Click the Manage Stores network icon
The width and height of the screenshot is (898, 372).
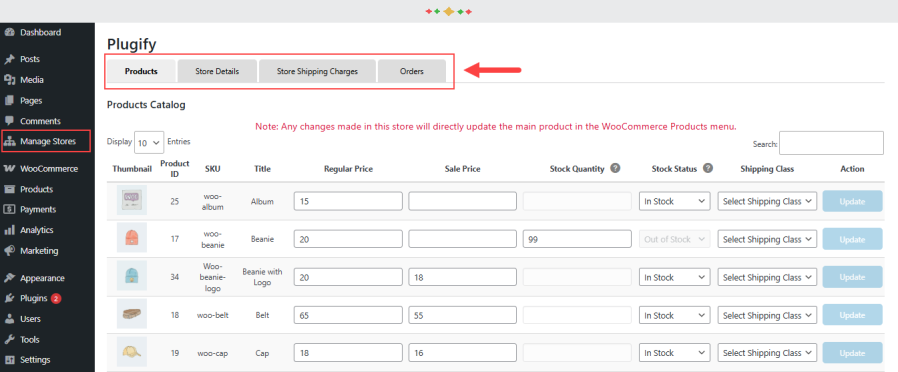pos(9,141)
